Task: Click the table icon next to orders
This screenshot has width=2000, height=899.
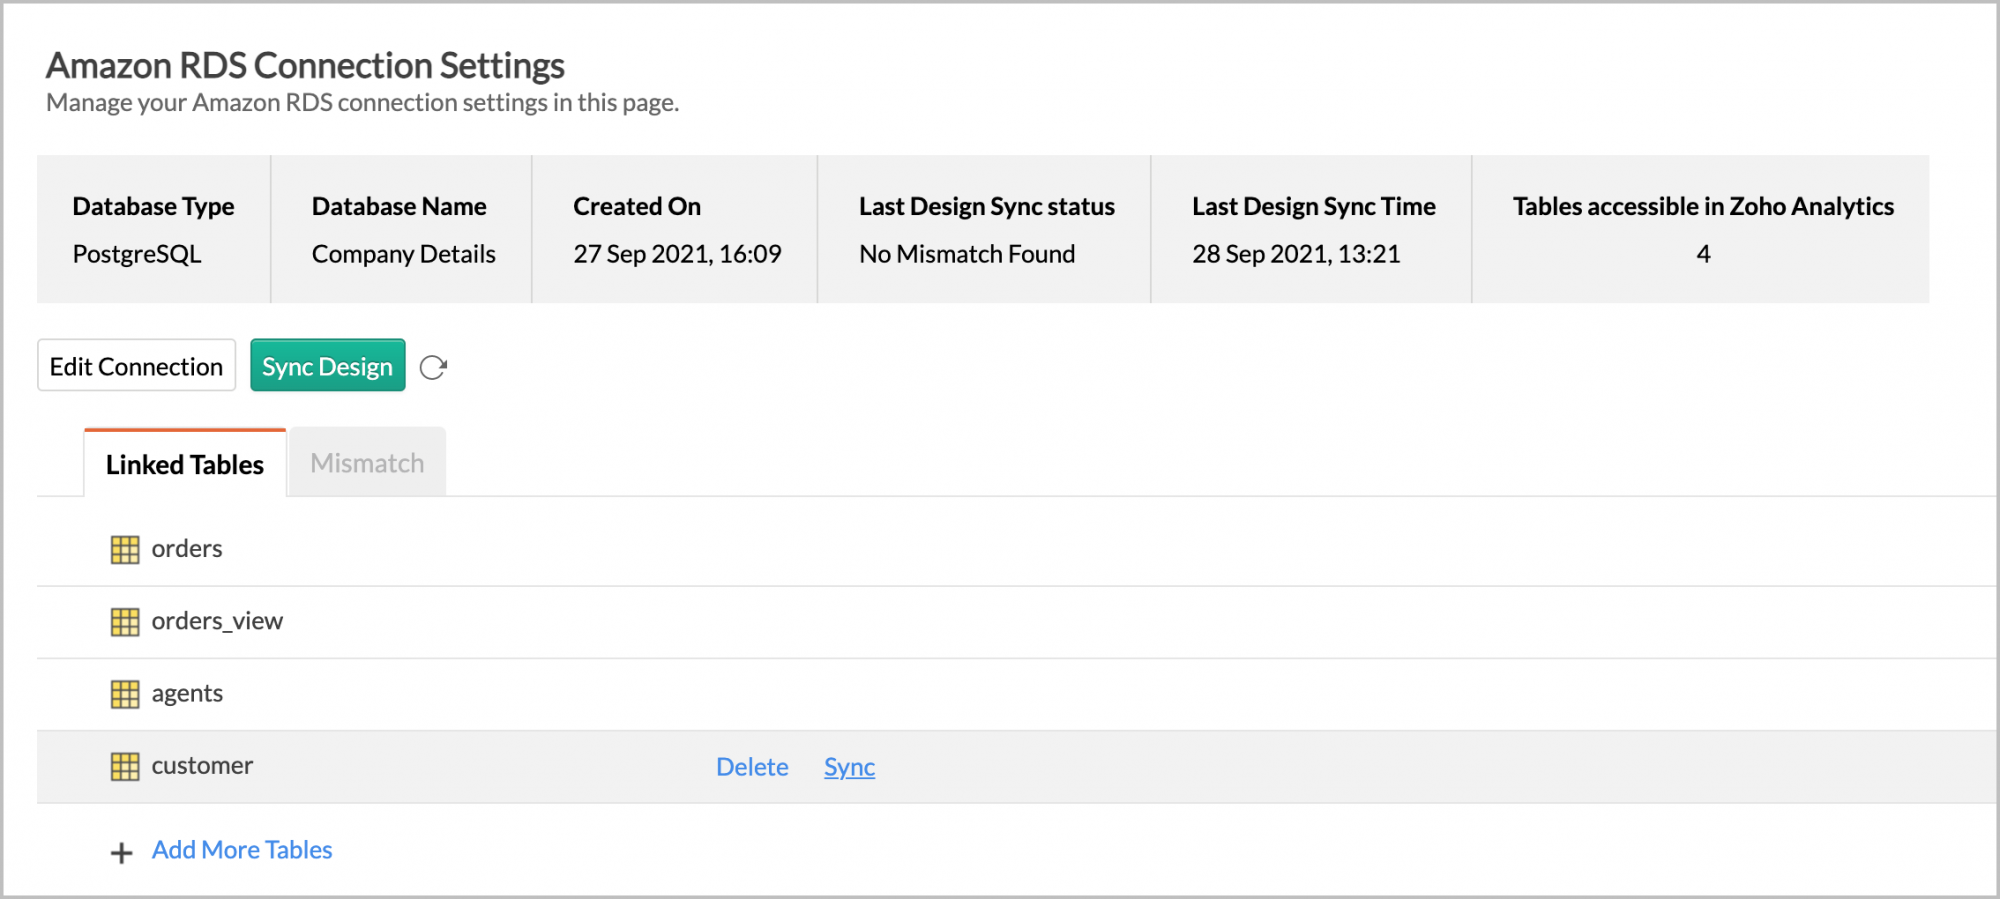Action: pyautogui.click(x=125, y=549)
